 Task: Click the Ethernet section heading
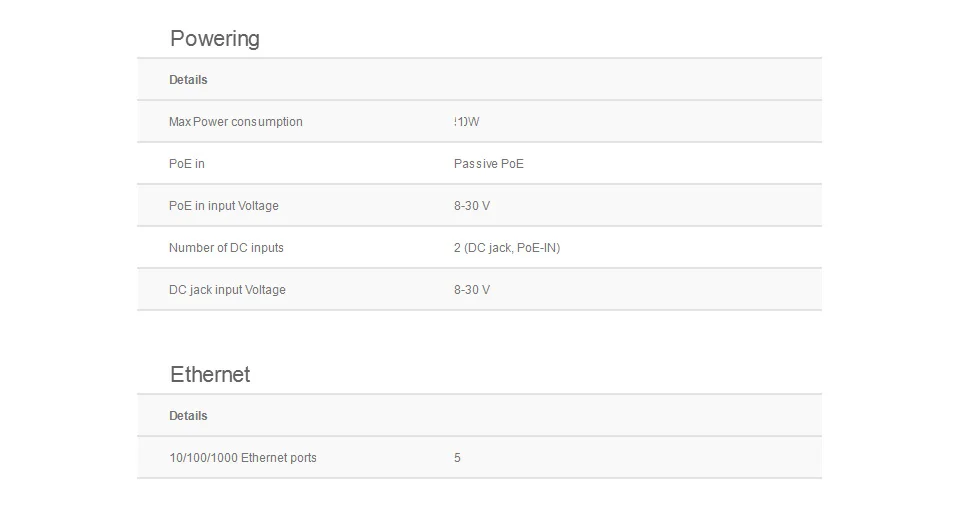210,375
